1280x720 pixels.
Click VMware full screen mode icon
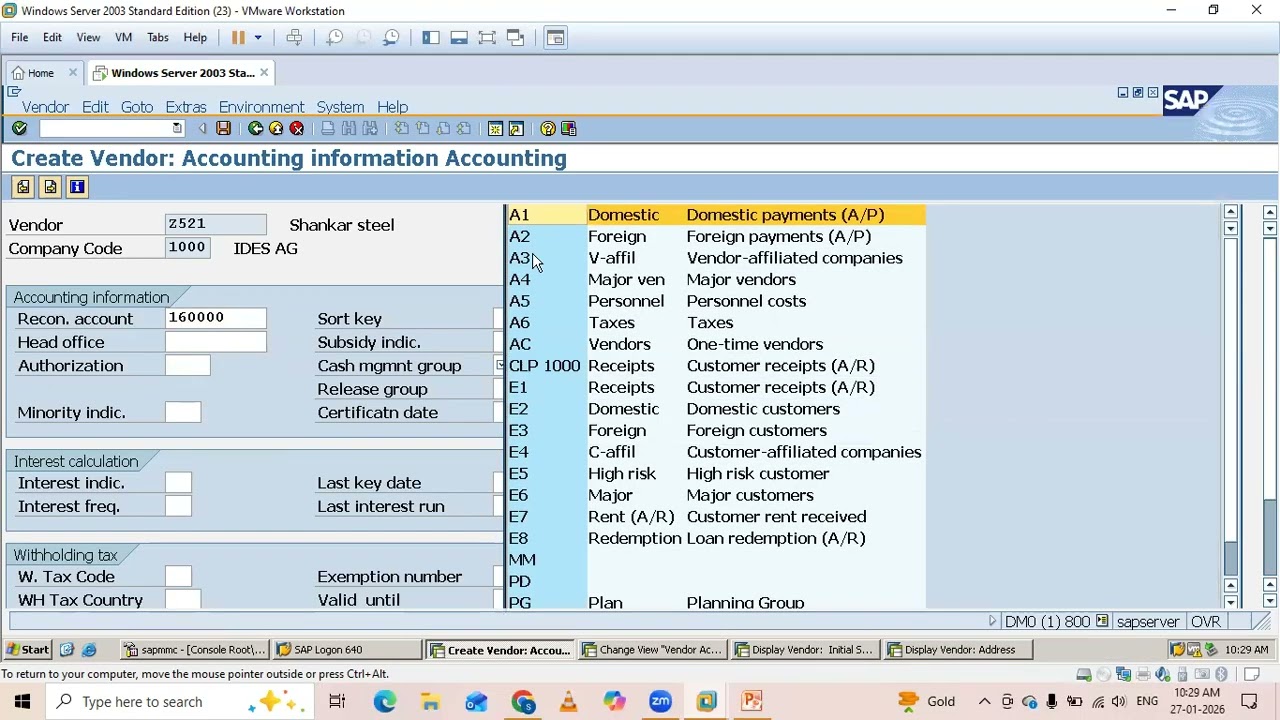(487, 37)
